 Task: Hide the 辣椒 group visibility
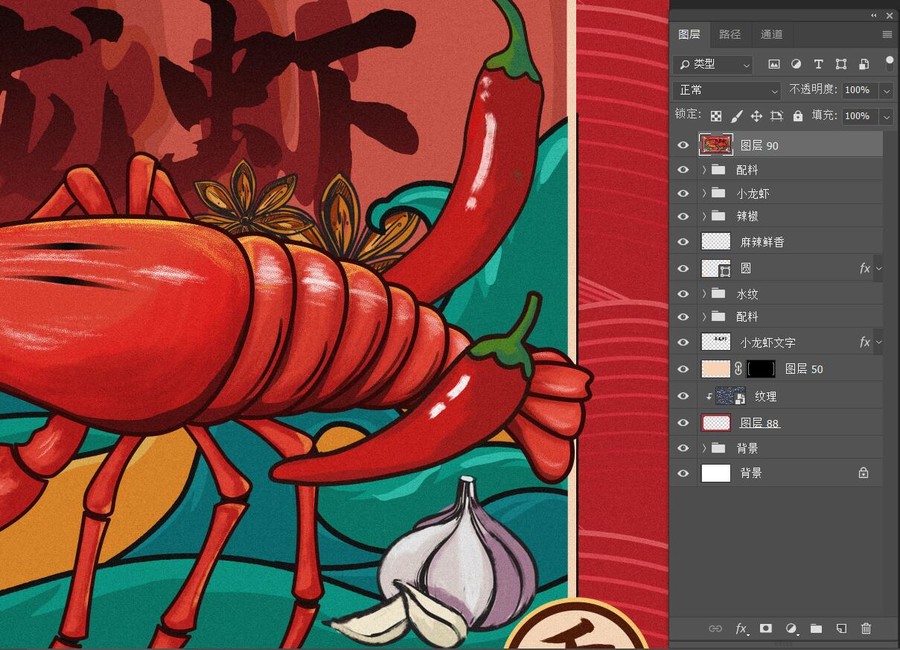[x=683, y=216]
